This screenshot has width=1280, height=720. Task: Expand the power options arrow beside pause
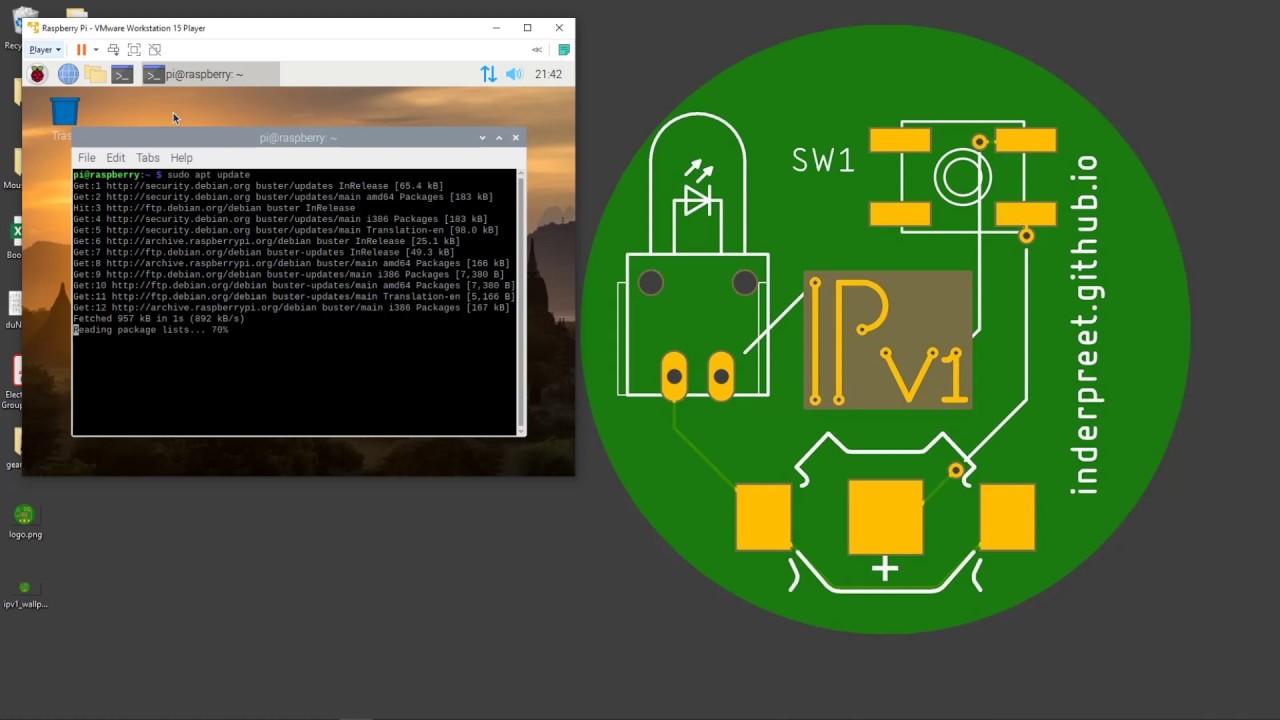click(96, 49)
